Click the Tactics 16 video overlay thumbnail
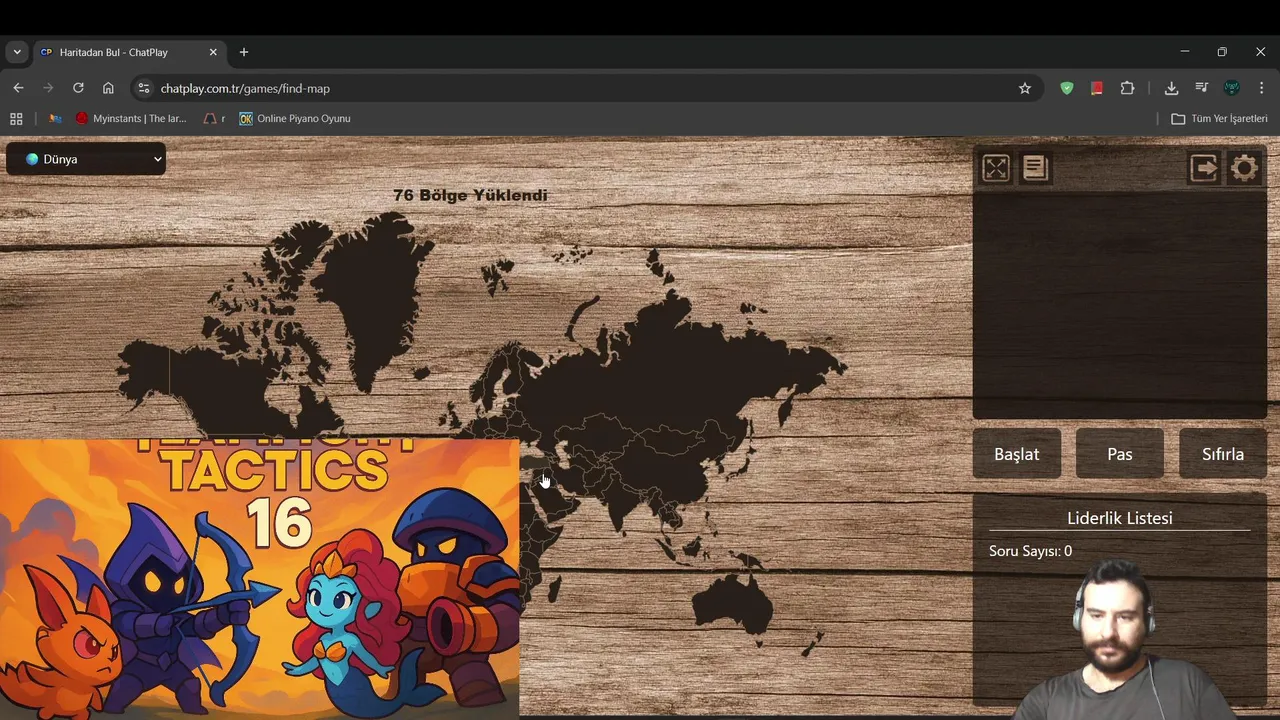 point(259,578)
